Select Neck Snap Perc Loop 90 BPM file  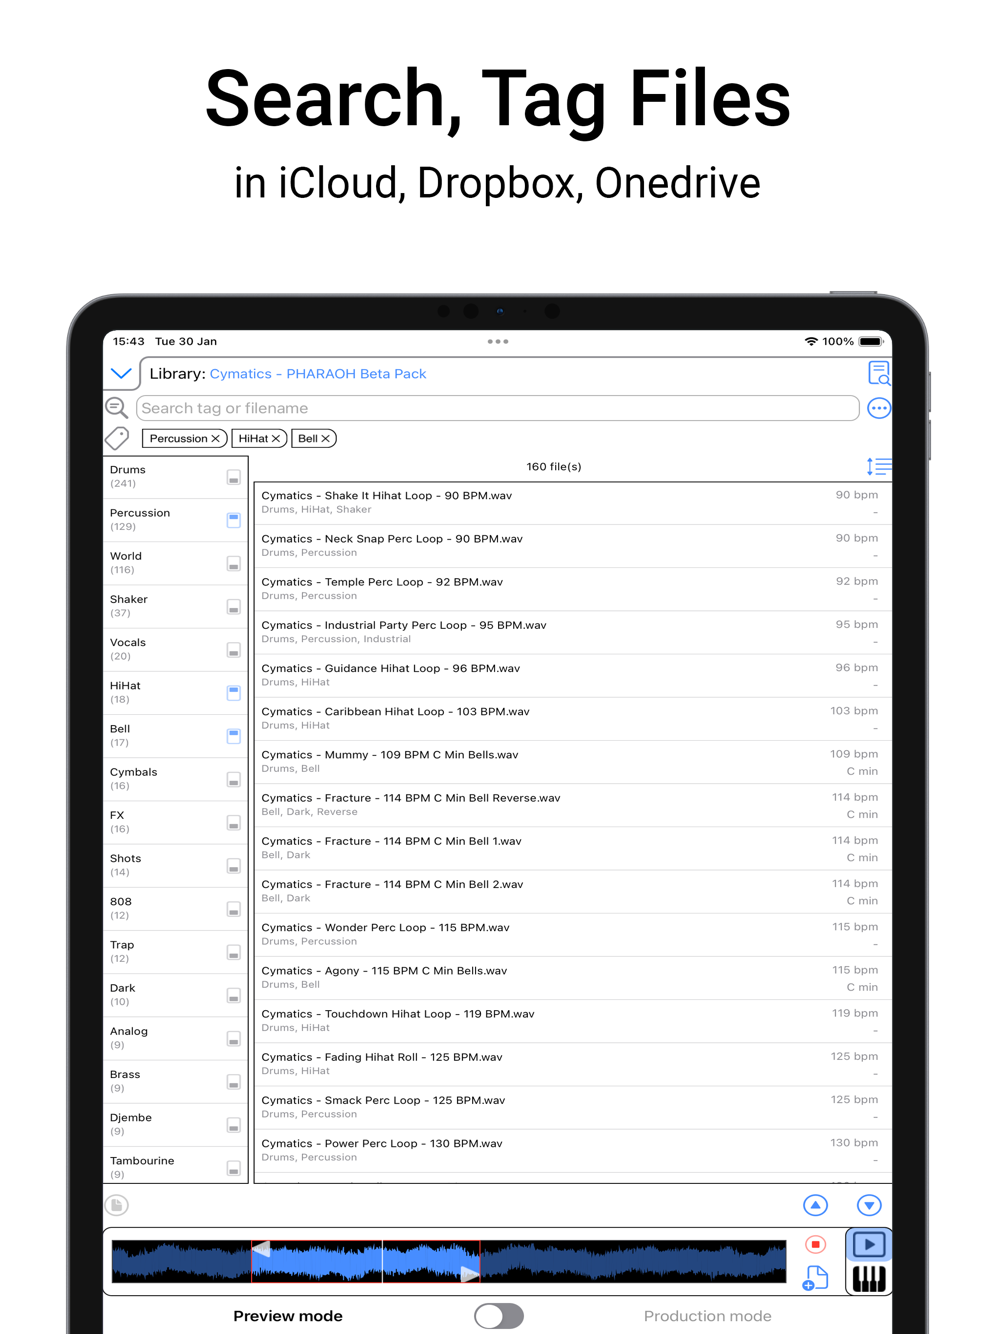pos(573,546)
